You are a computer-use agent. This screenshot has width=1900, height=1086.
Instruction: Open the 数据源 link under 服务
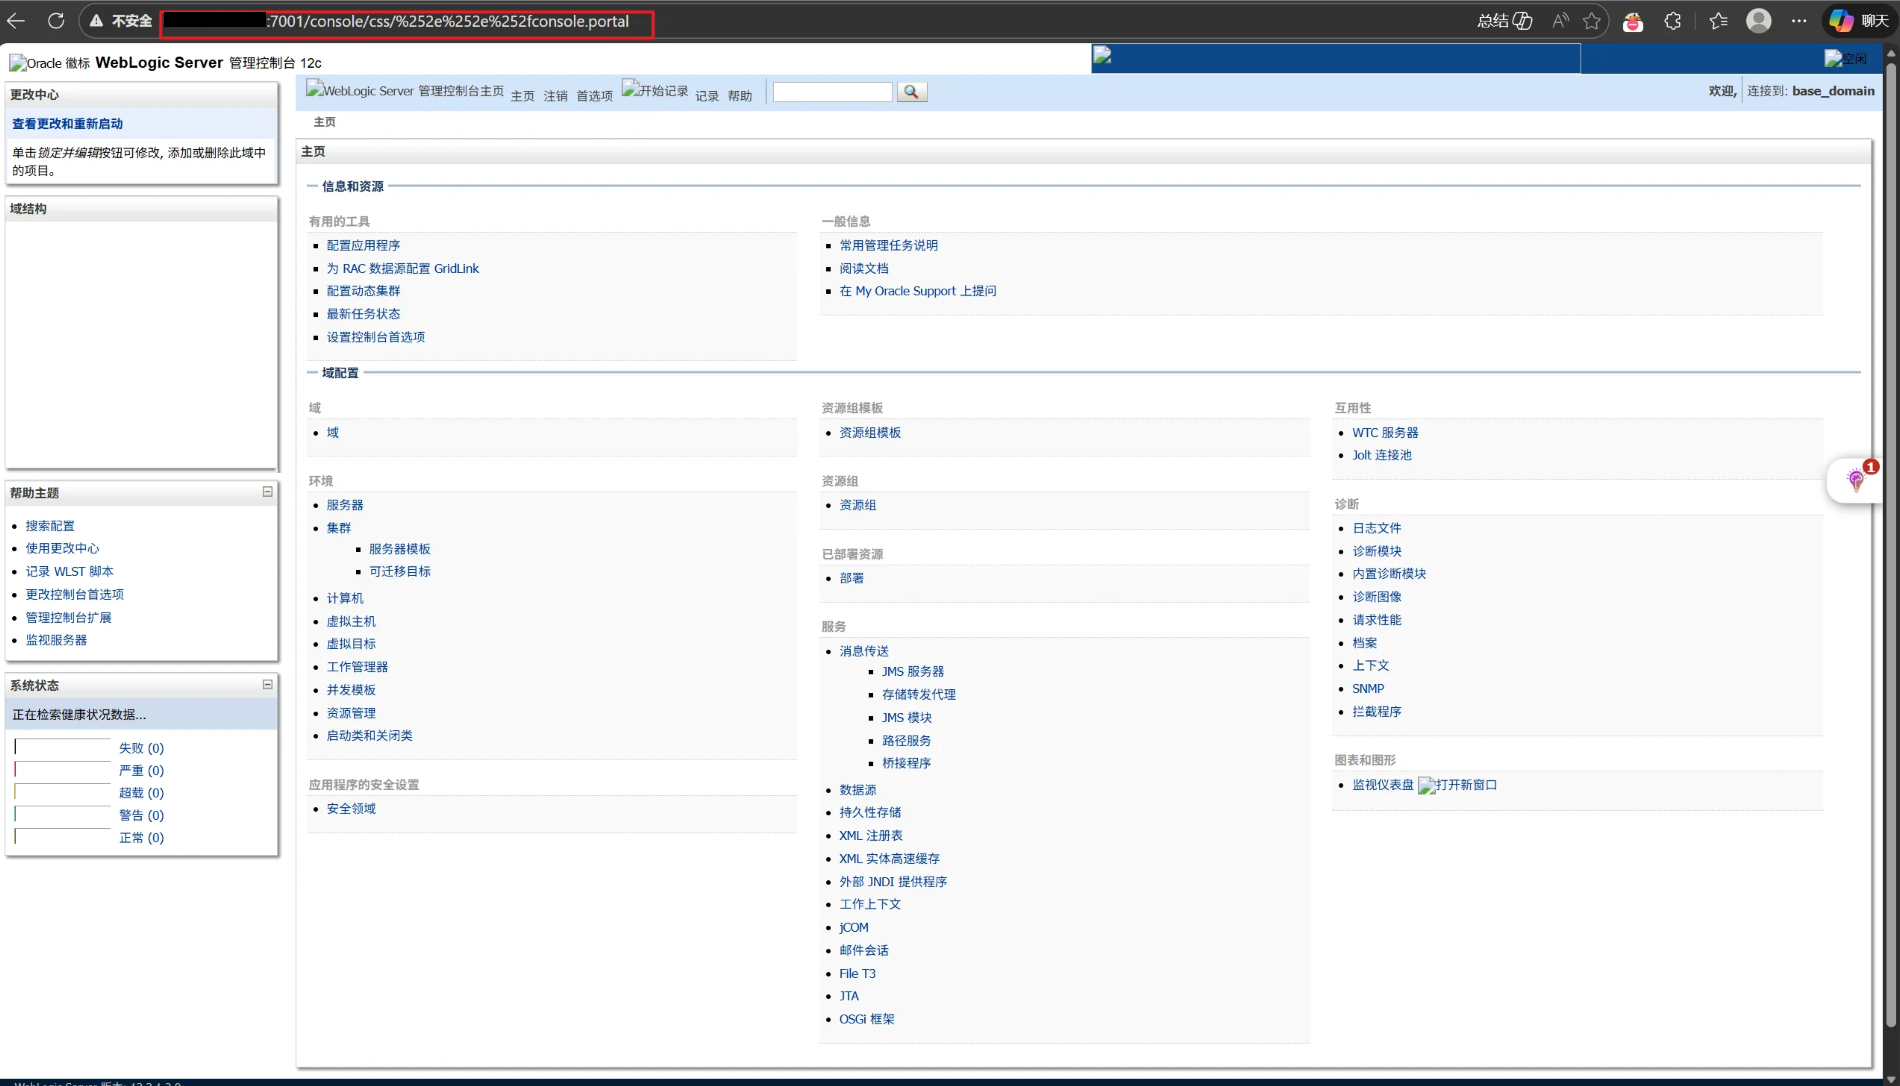coord(858,790)
